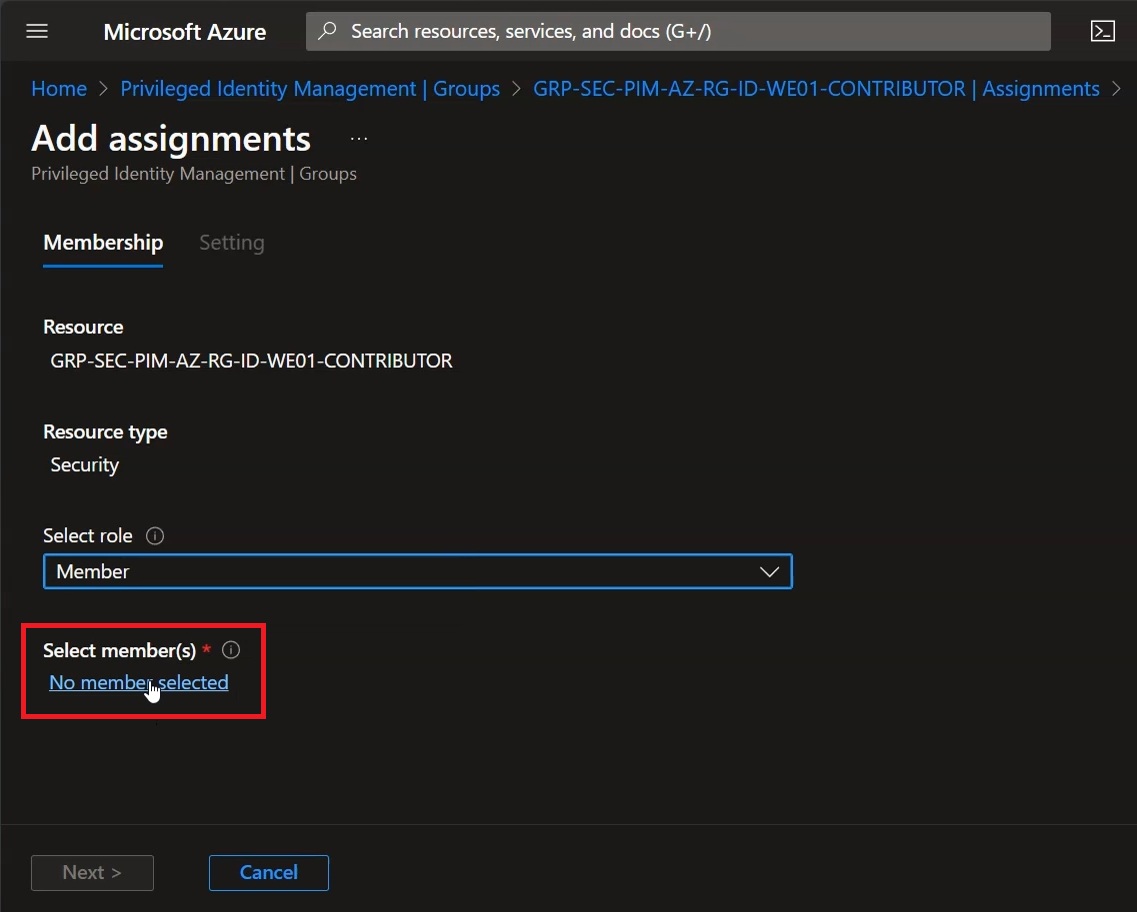Open Privileged Identity Management | Groups breadcrumb
The height and width of the screenshot is (912, 1137).
310,88
